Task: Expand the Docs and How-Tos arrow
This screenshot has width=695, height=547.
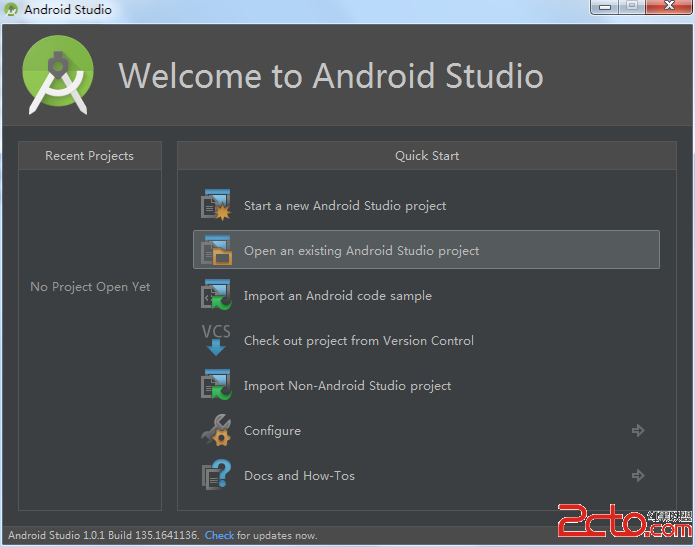Action: click(x=638, y=476)
